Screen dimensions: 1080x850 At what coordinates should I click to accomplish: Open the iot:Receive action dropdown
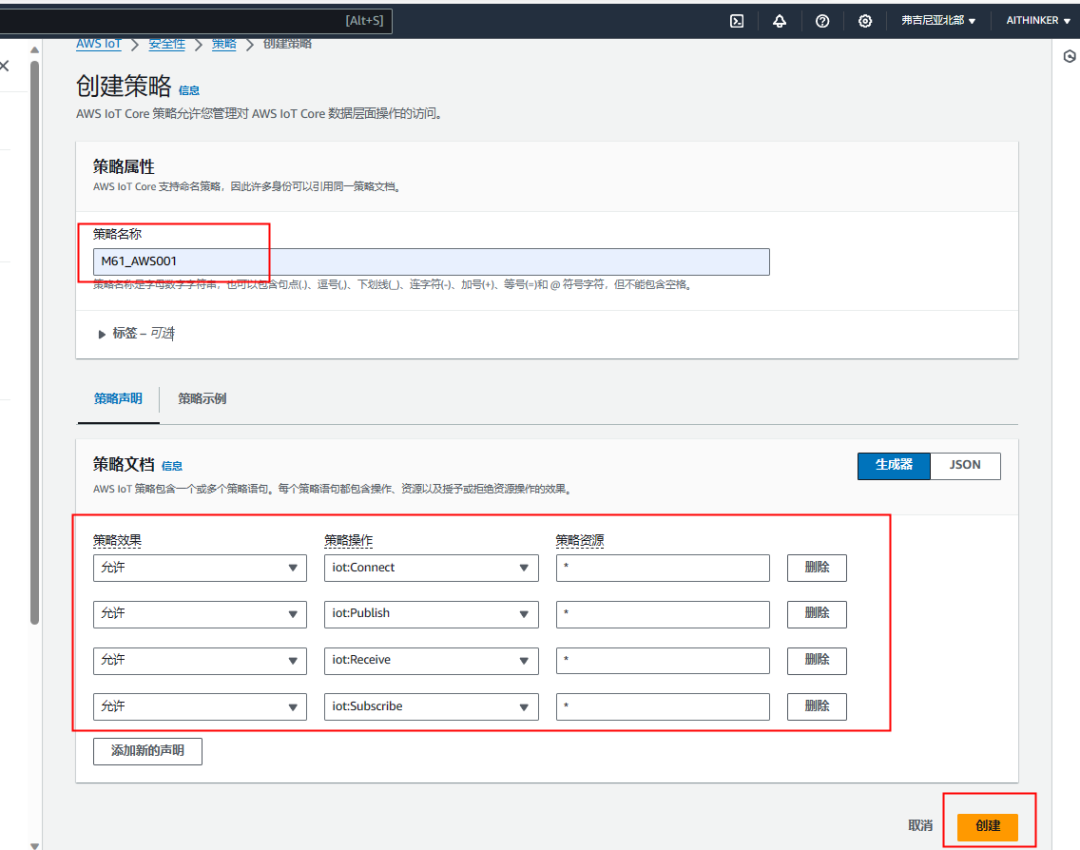[431, 661]
